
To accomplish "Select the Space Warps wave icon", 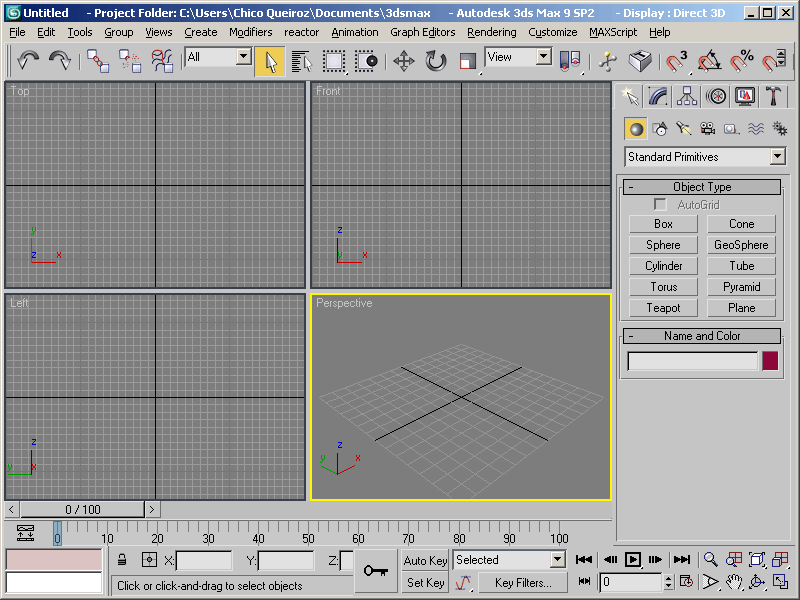I will (756, 129).
